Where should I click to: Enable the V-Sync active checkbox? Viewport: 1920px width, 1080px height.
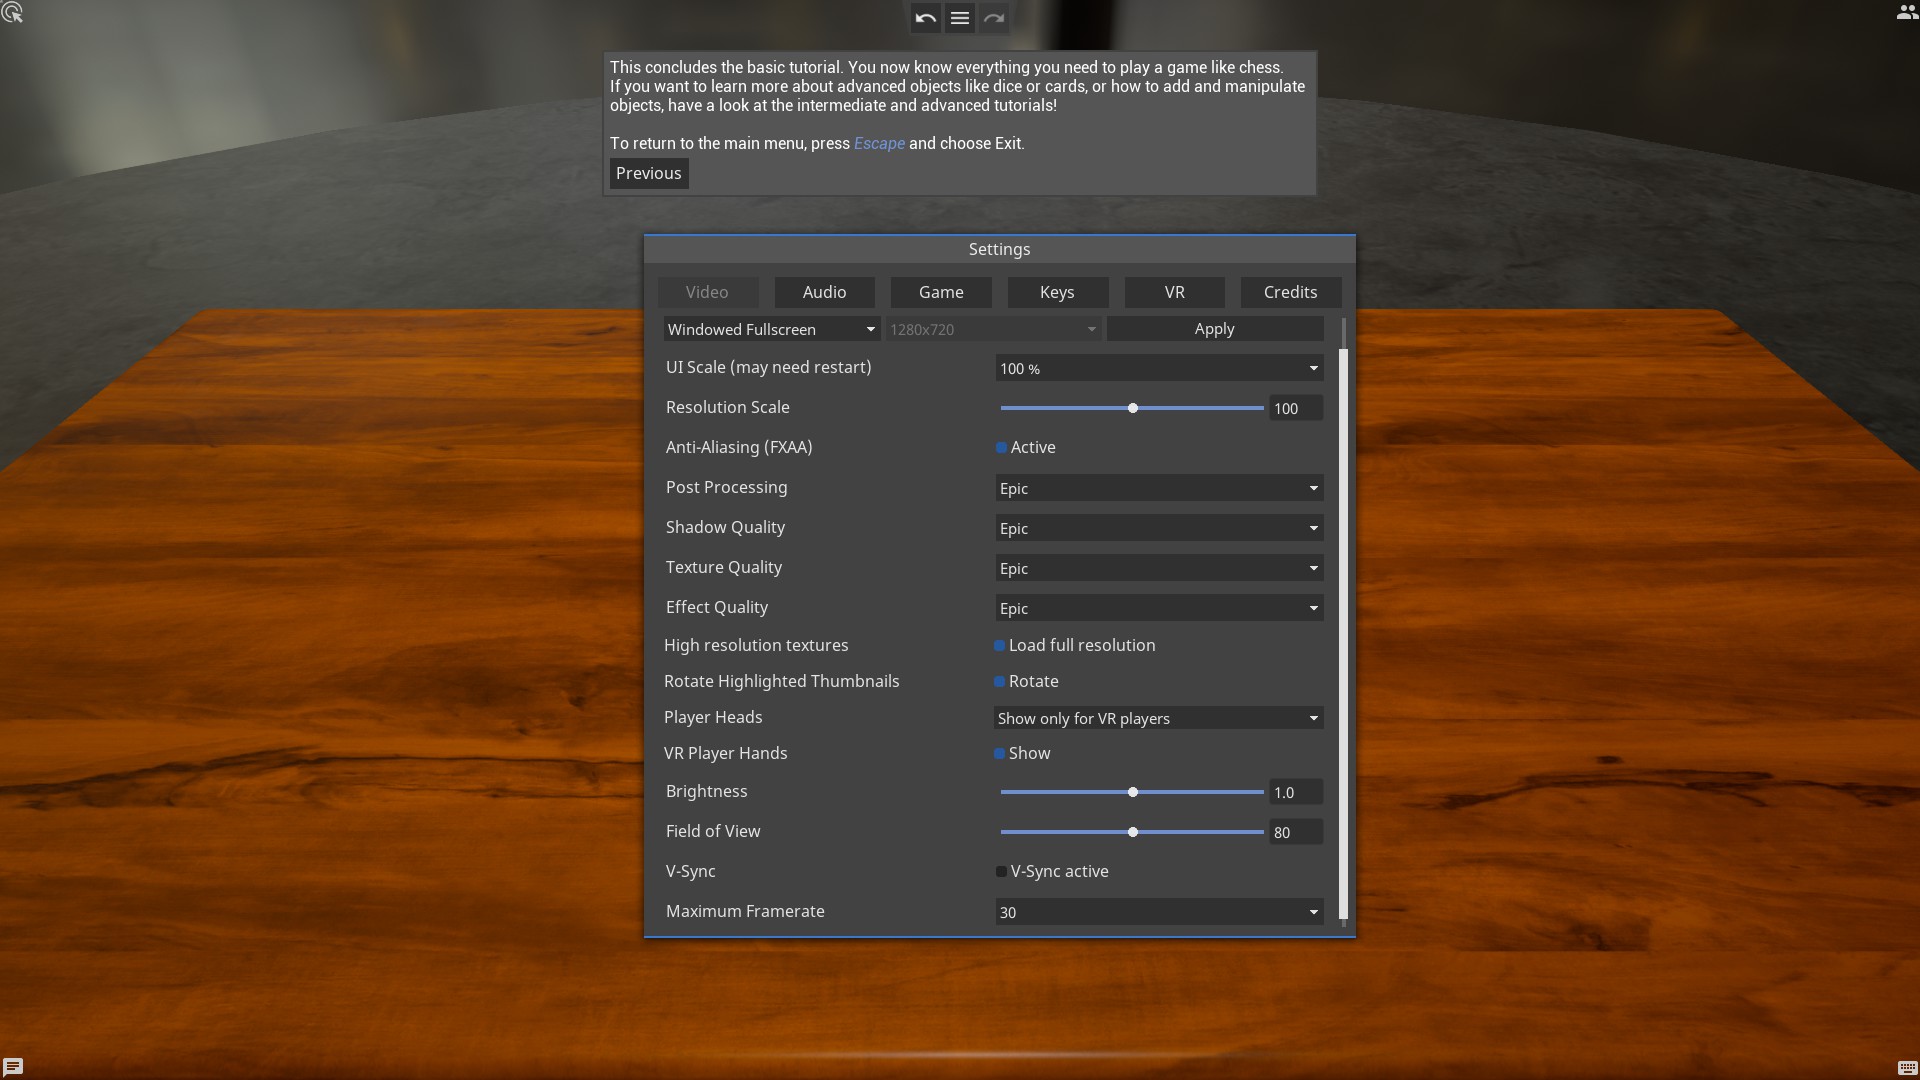[1001, 872]
